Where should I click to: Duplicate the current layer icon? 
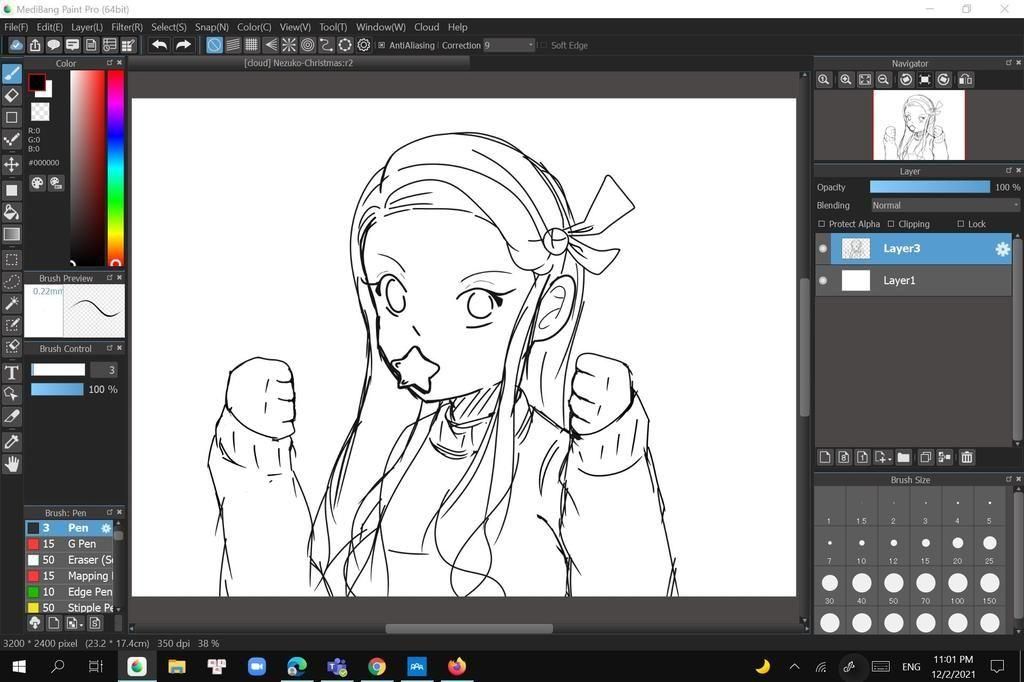click(x=925, y=457)
